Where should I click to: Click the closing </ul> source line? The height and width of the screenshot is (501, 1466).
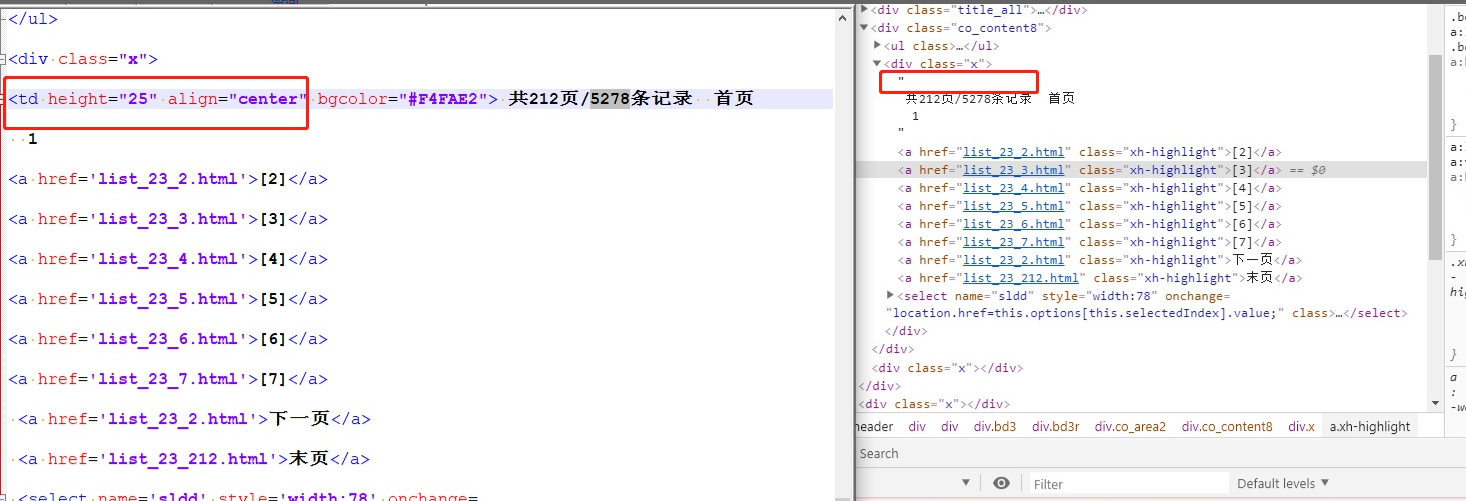point(32,19)
